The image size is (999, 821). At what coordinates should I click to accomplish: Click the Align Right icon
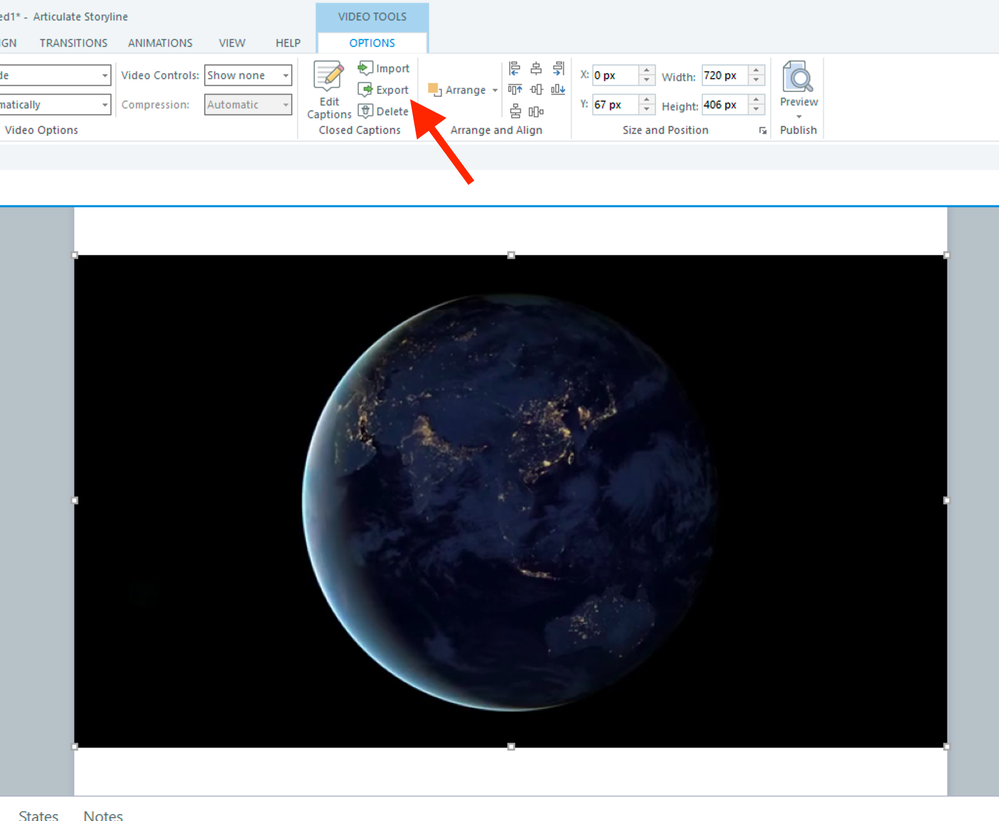pos(558,68)
